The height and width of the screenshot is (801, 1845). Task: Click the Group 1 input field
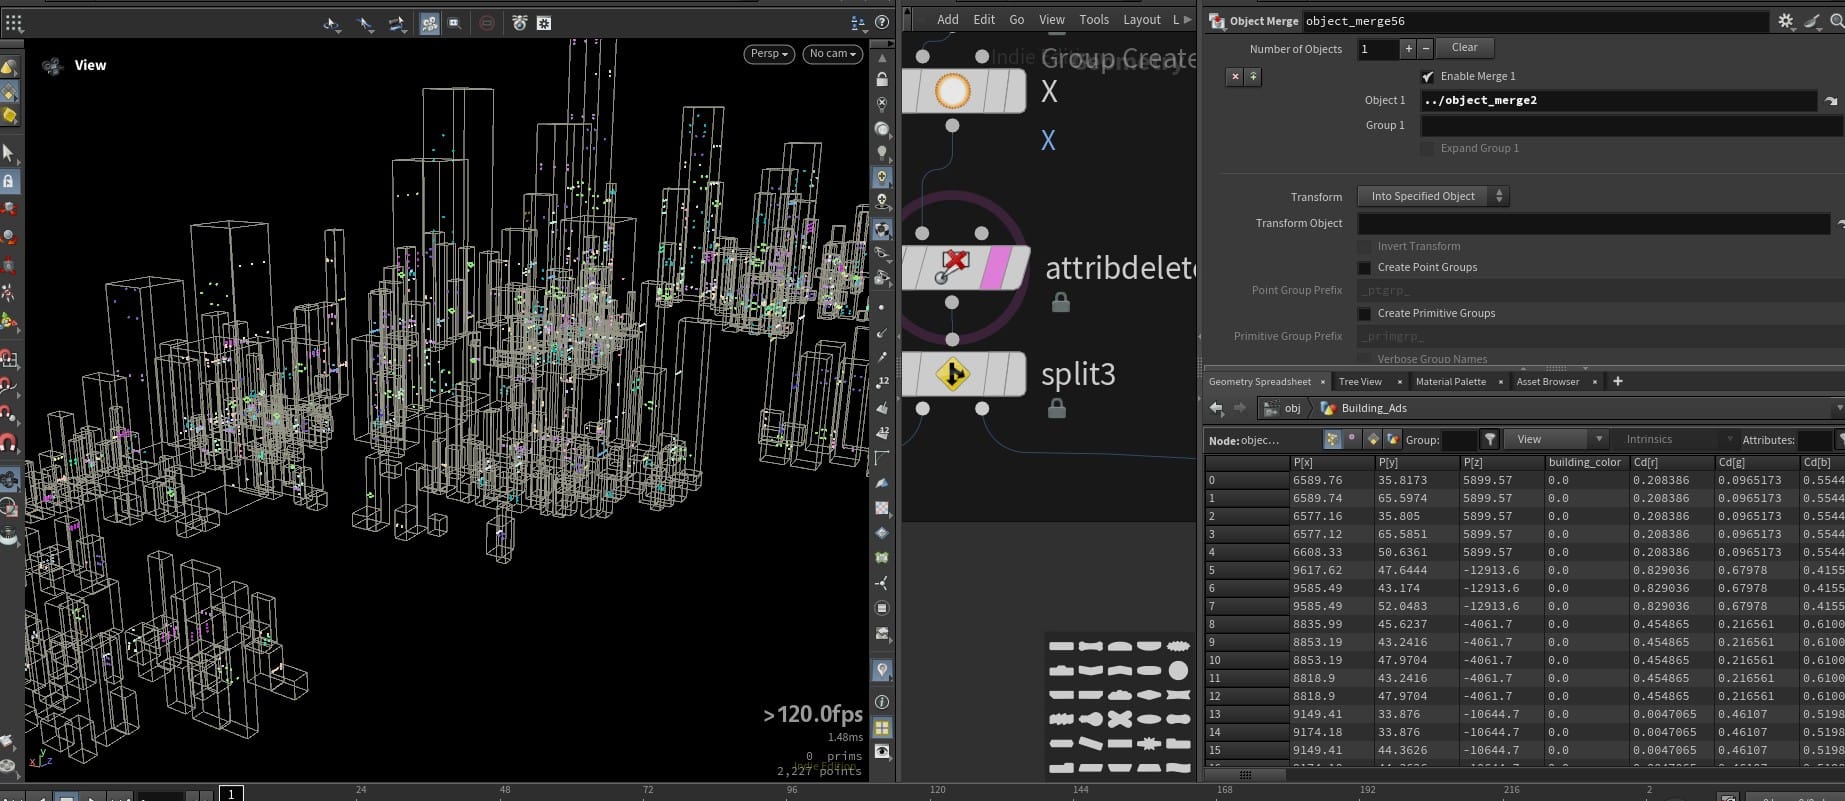point(1628,126)
